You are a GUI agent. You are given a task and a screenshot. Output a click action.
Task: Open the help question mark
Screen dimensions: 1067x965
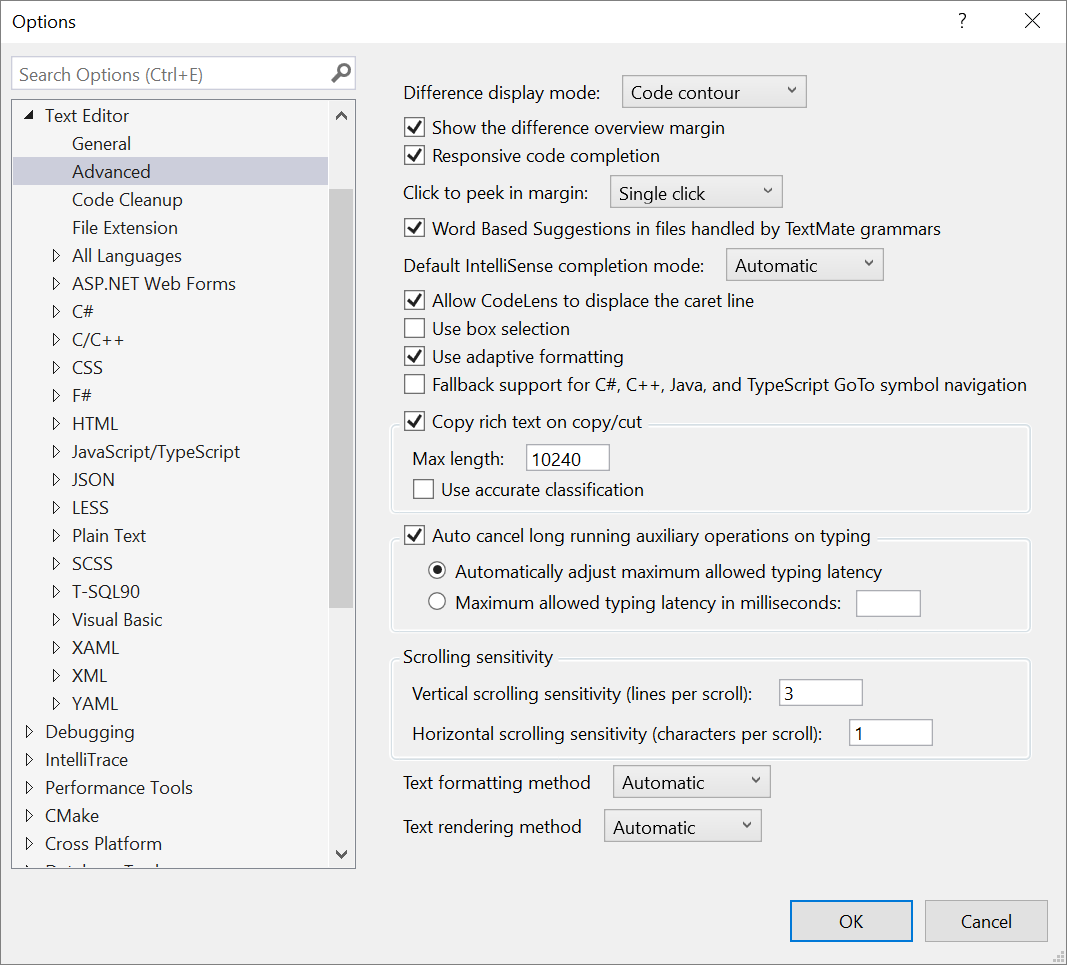click(x=962, y=21)
